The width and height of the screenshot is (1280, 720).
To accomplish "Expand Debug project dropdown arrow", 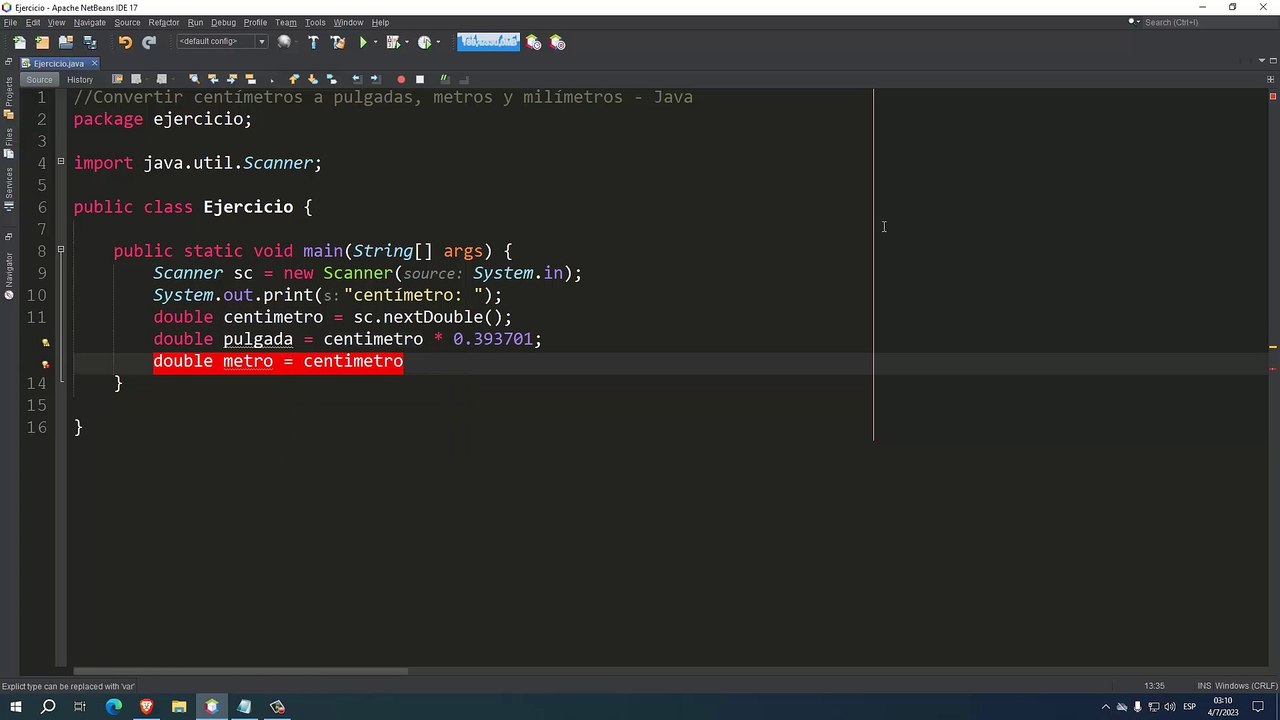I will click(407, 42).
